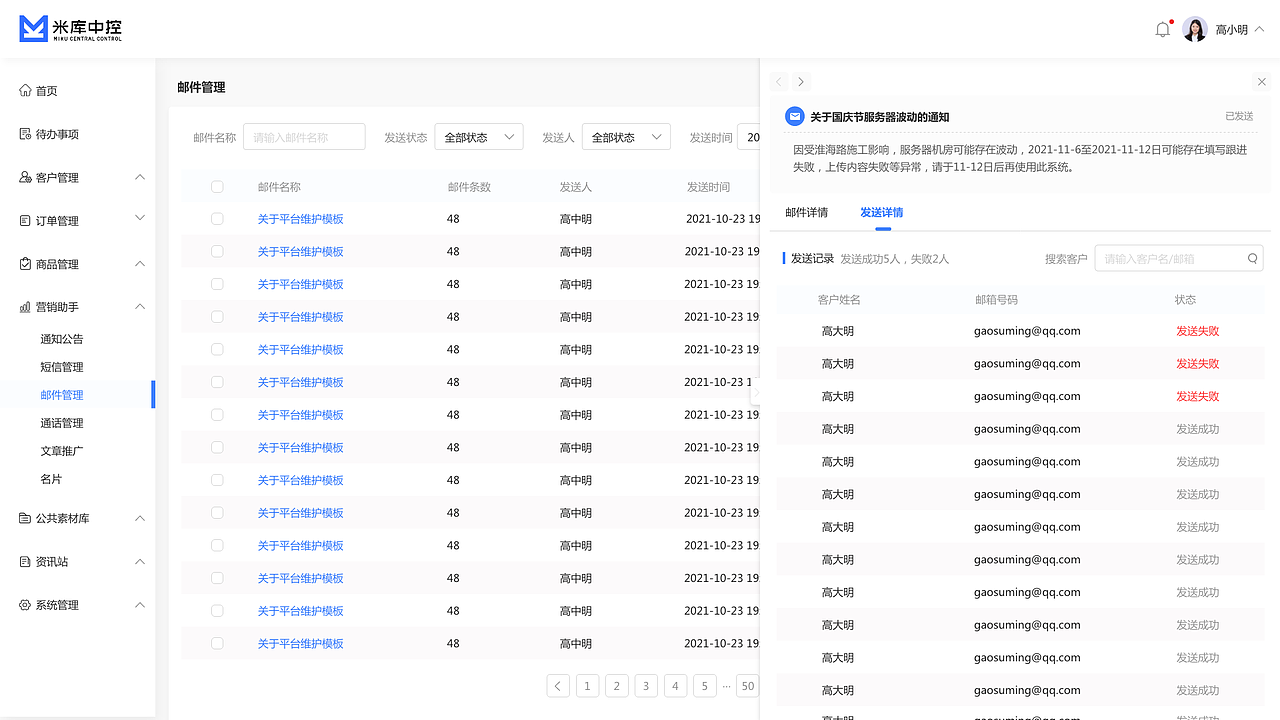The image size is (1280, 720).
Task: Jump to page 50 in pagination
Action: (747, 686)
